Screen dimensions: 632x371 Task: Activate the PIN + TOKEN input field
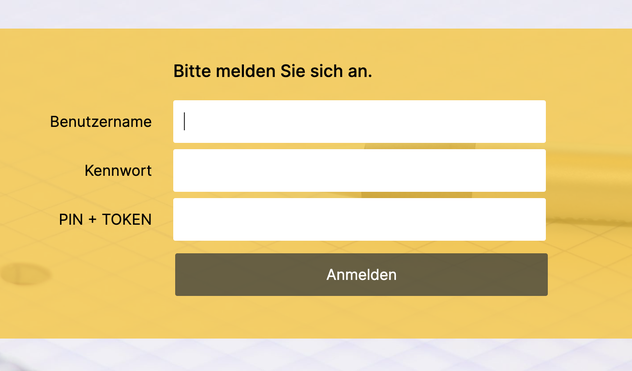(360, 219)
